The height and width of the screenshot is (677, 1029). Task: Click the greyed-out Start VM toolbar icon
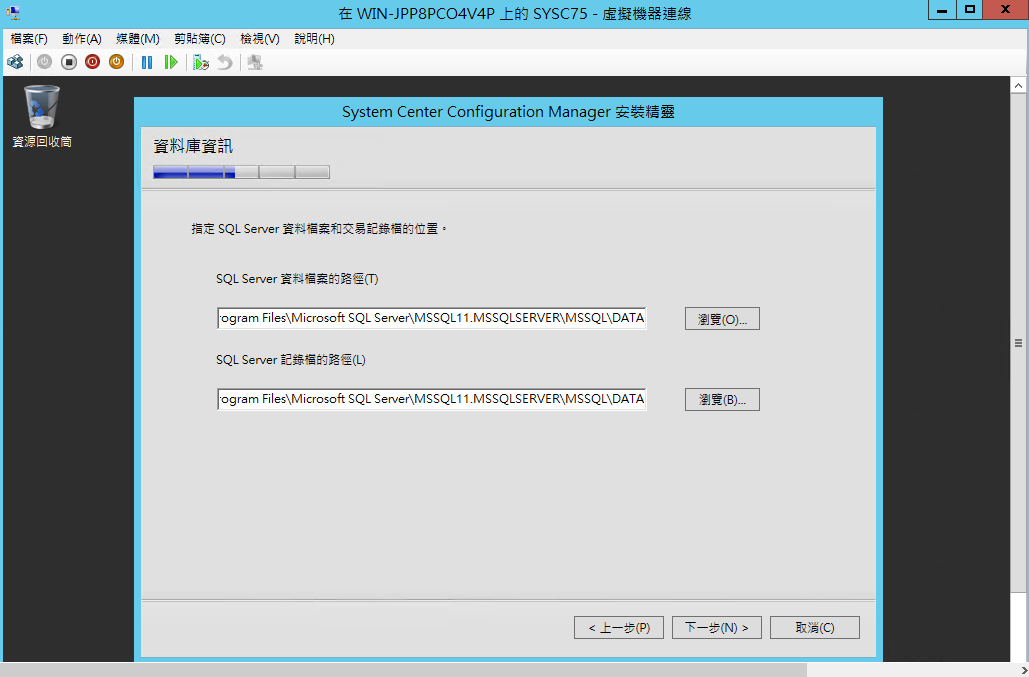coord(45,62)
